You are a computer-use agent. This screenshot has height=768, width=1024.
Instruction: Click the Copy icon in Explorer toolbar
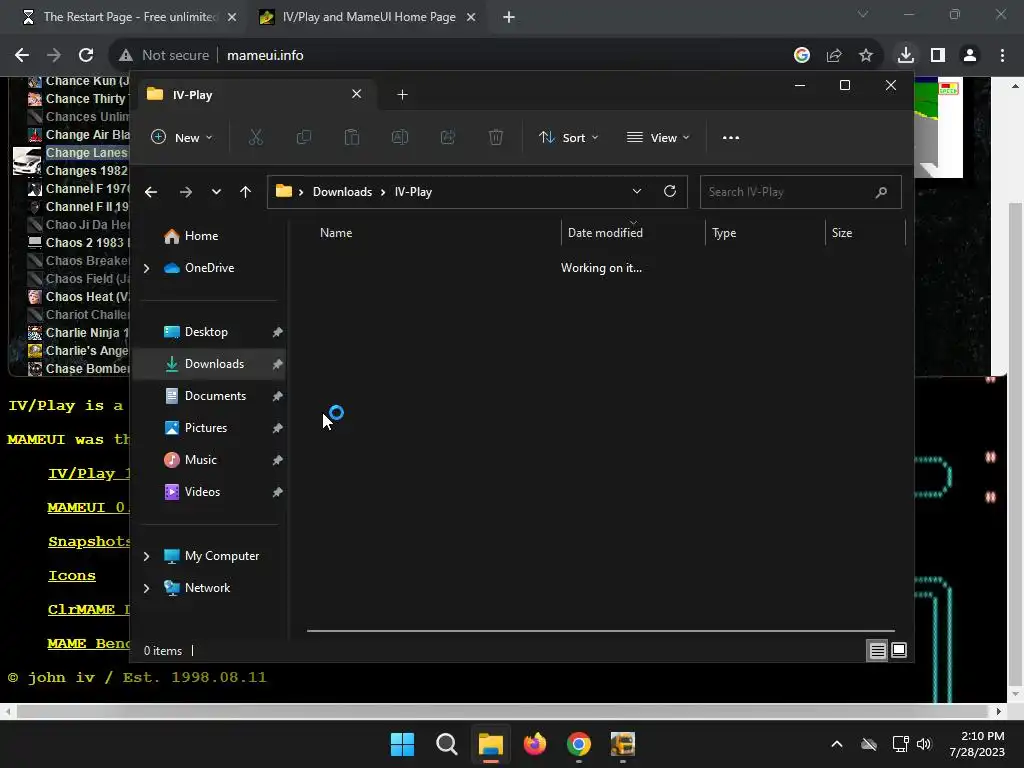coord(304,137)
